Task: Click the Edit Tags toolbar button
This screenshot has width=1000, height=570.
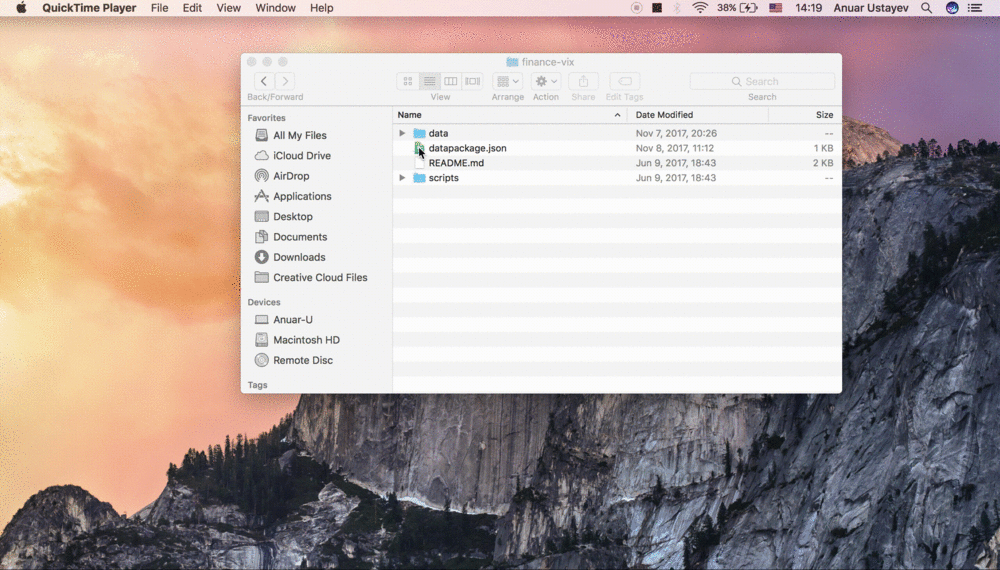Action: pyautogui.click(x=624, y=81)
